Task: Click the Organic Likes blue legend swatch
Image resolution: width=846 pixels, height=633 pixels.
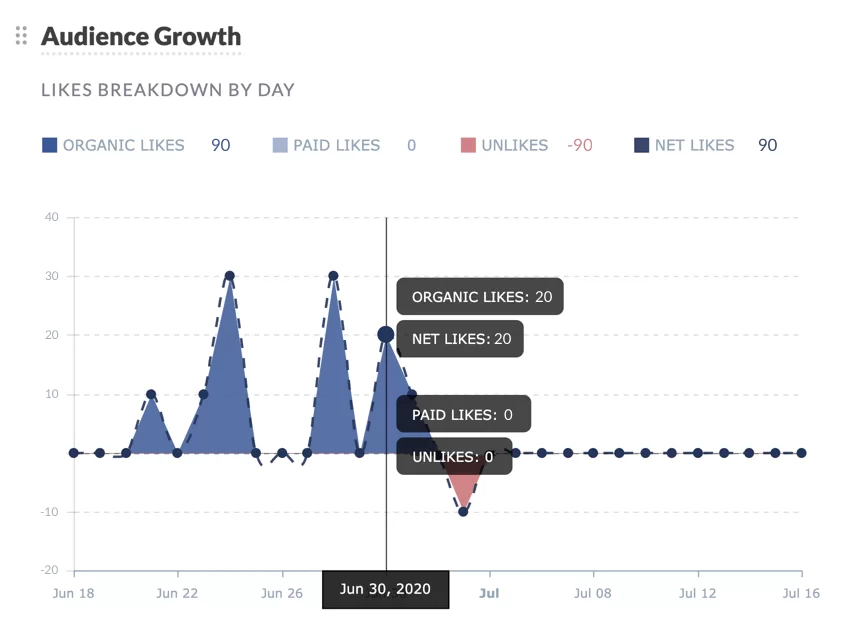Action: (50, 145)
